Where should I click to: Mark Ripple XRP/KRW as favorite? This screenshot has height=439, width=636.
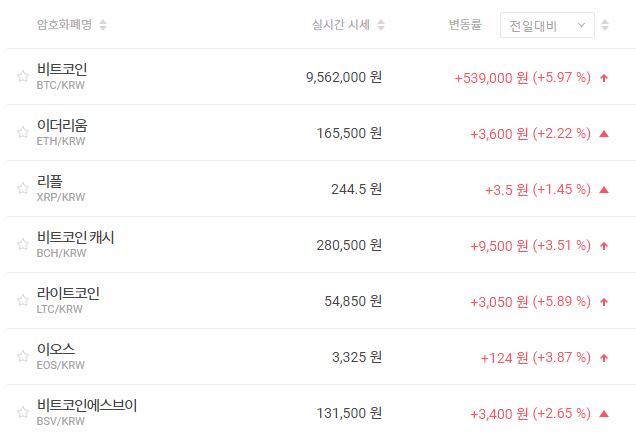(22, 188)
